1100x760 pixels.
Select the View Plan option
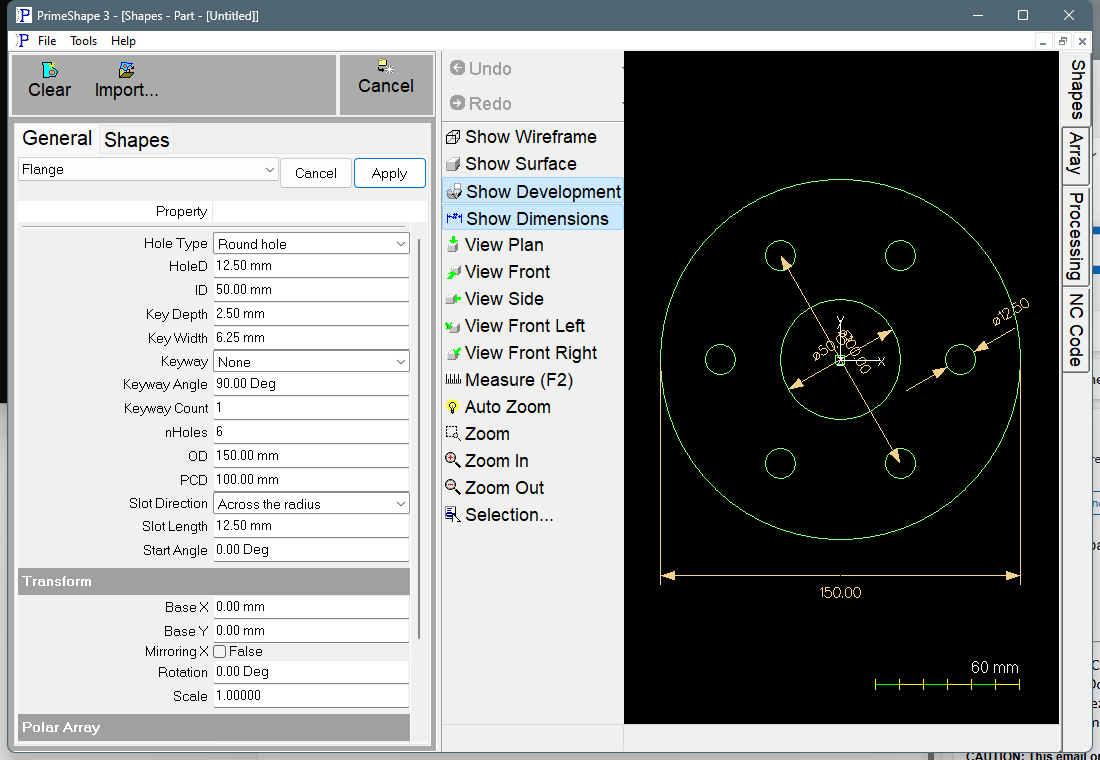(x=495, y=245)
